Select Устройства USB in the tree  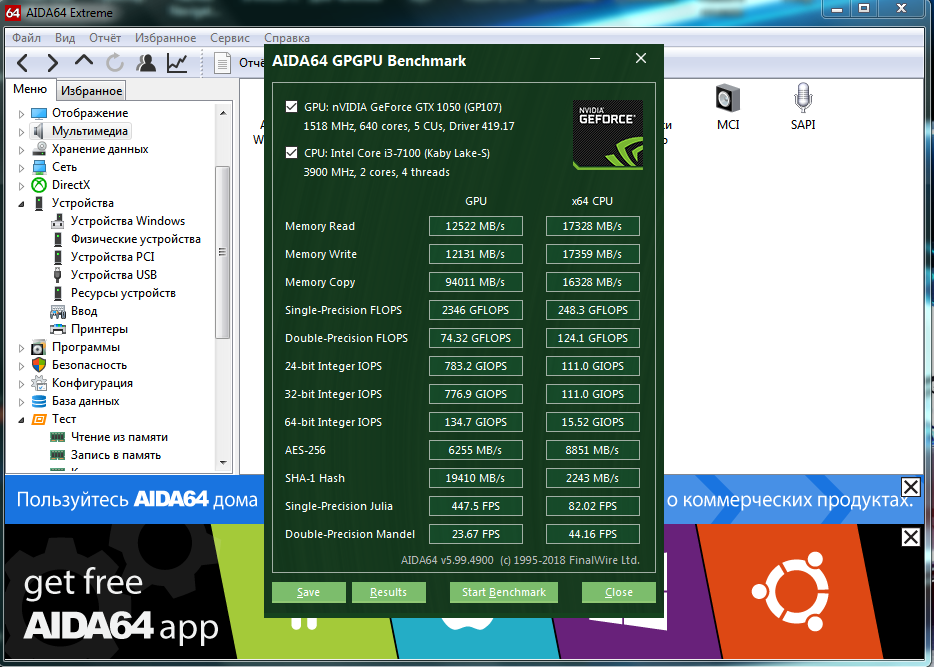(x=113, y=275)
